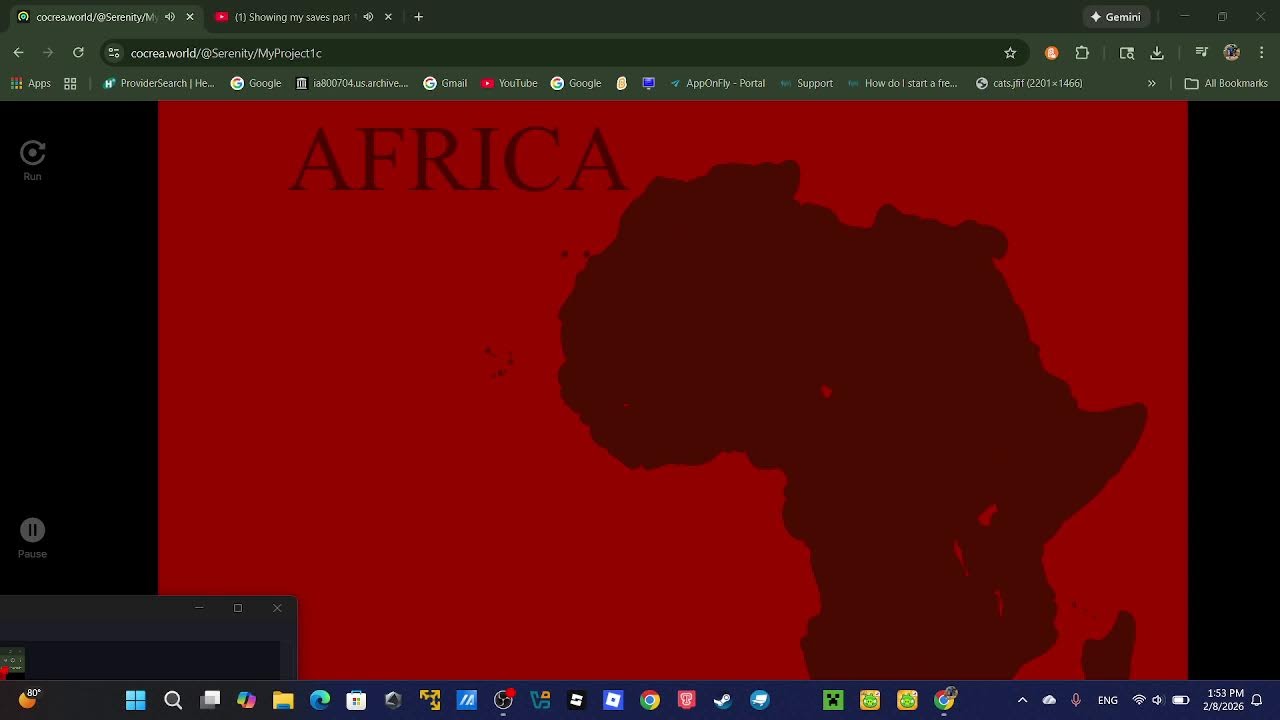Open File Explorer from the taskbar
Image resolution: width=1280 pixels, height=720 pixels.
pyautogui.click(x=283, y=700)
